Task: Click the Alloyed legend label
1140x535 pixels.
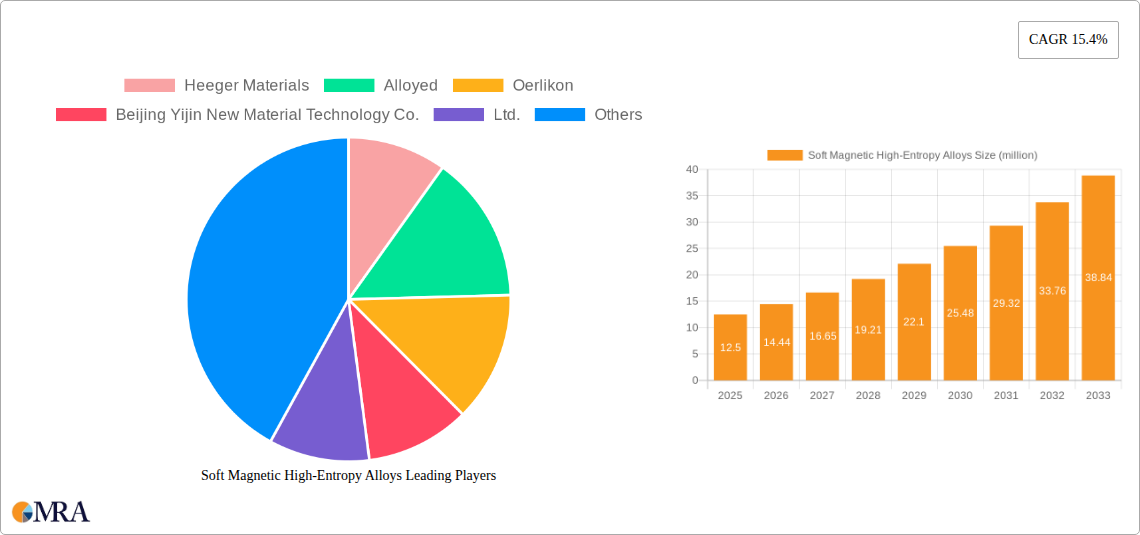Action: pyautogui.click(x=411, y=86)
